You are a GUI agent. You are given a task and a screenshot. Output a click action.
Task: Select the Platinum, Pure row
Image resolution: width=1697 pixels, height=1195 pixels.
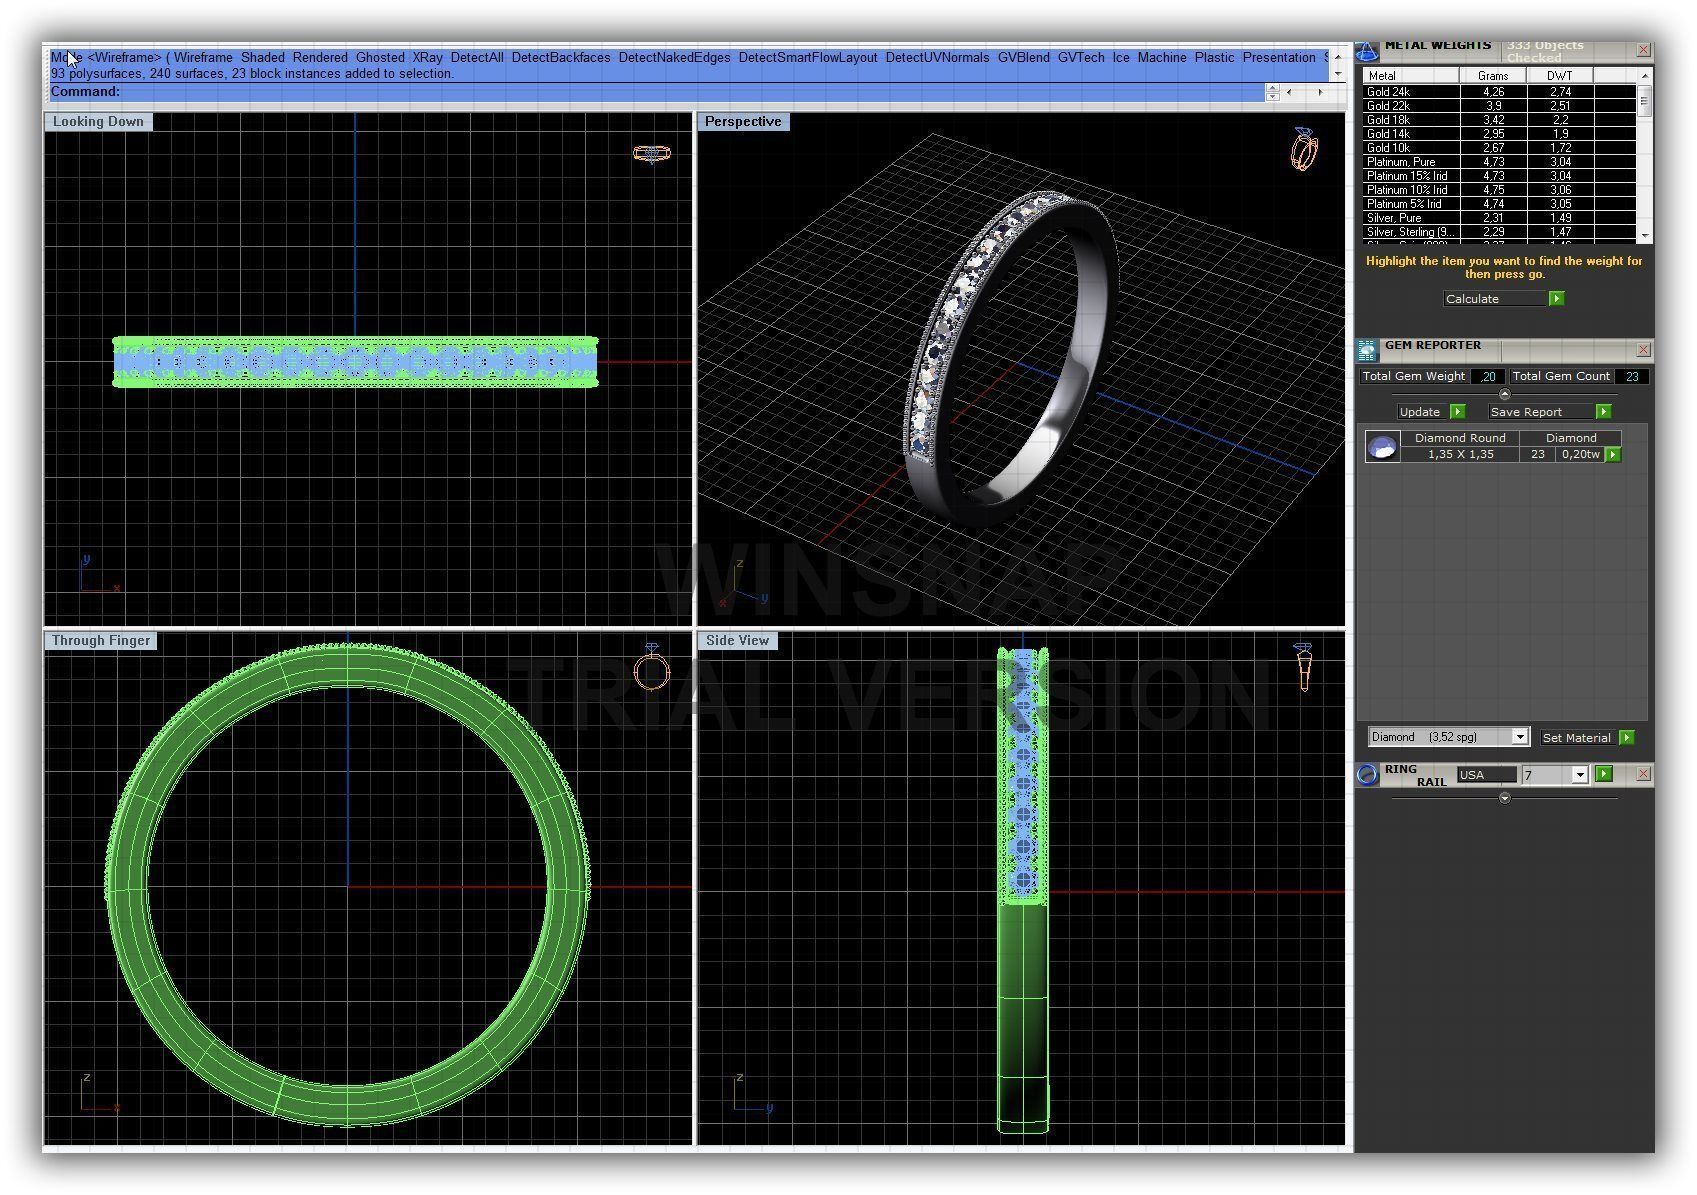coord(1499,162)
